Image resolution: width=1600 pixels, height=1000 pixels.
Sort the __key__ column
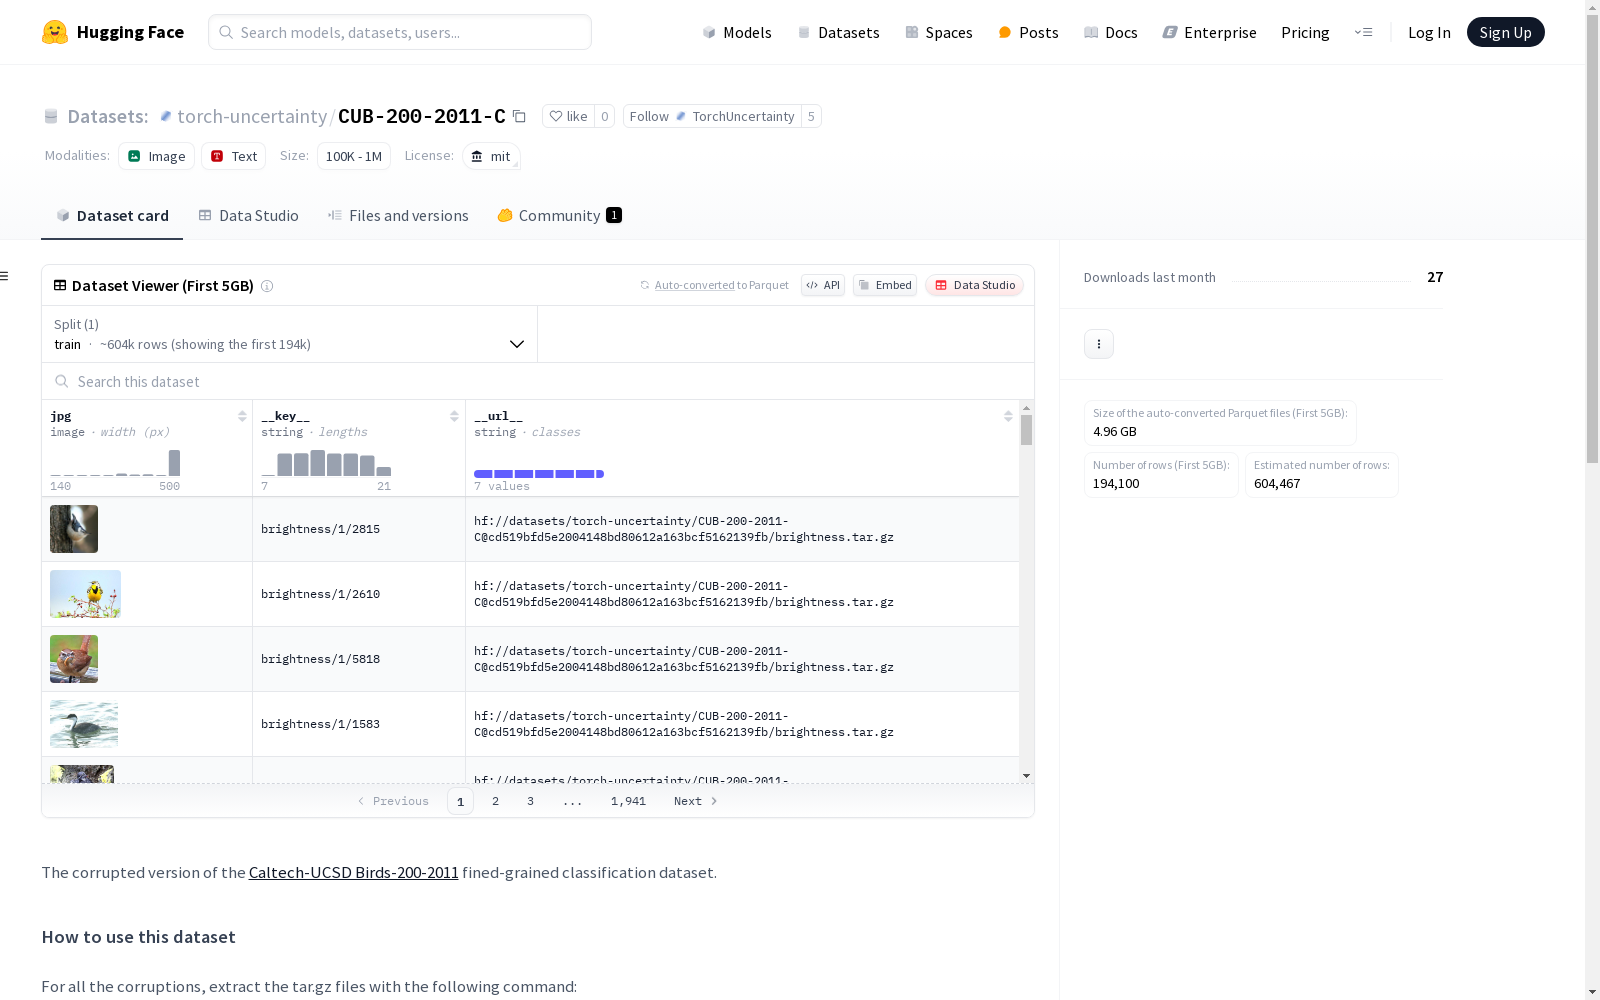pos(454,416)
